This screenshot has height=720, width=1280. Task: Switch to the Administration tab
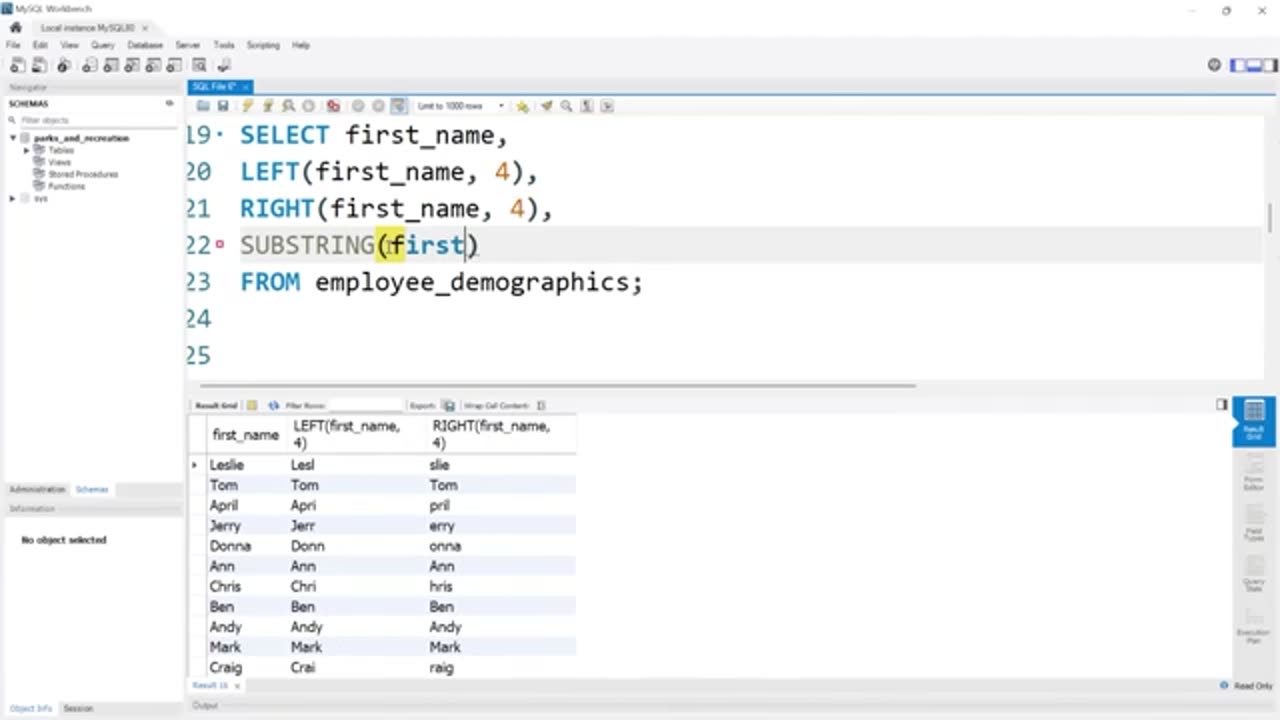pyautogui.click(x=37, y=489)
